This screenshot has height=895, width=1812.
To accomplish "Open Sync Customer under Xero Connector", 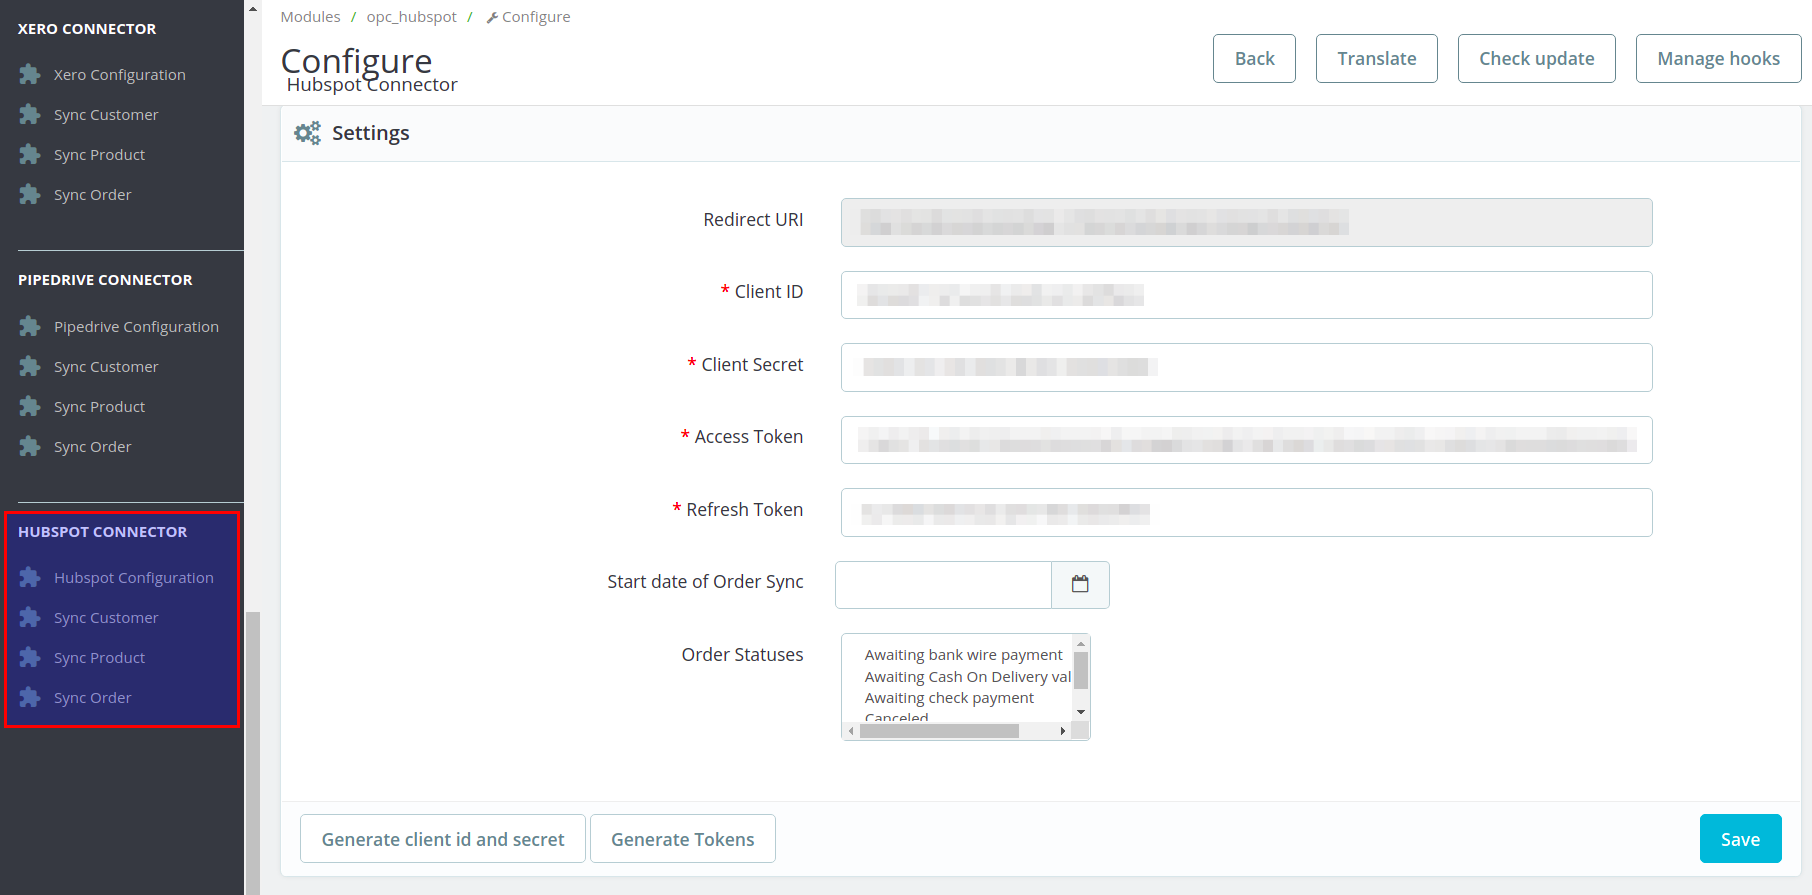I will click(x=106, y=115).
